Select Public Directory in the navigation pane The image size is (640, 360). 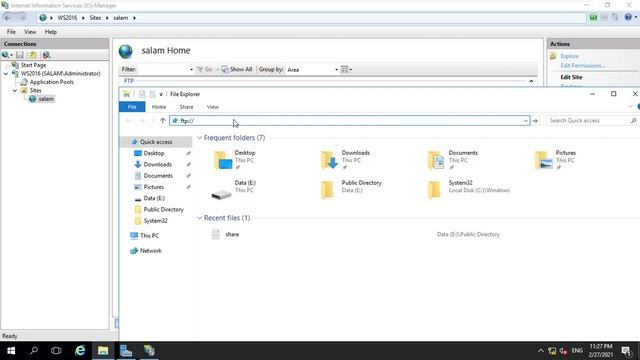[163, 209]
